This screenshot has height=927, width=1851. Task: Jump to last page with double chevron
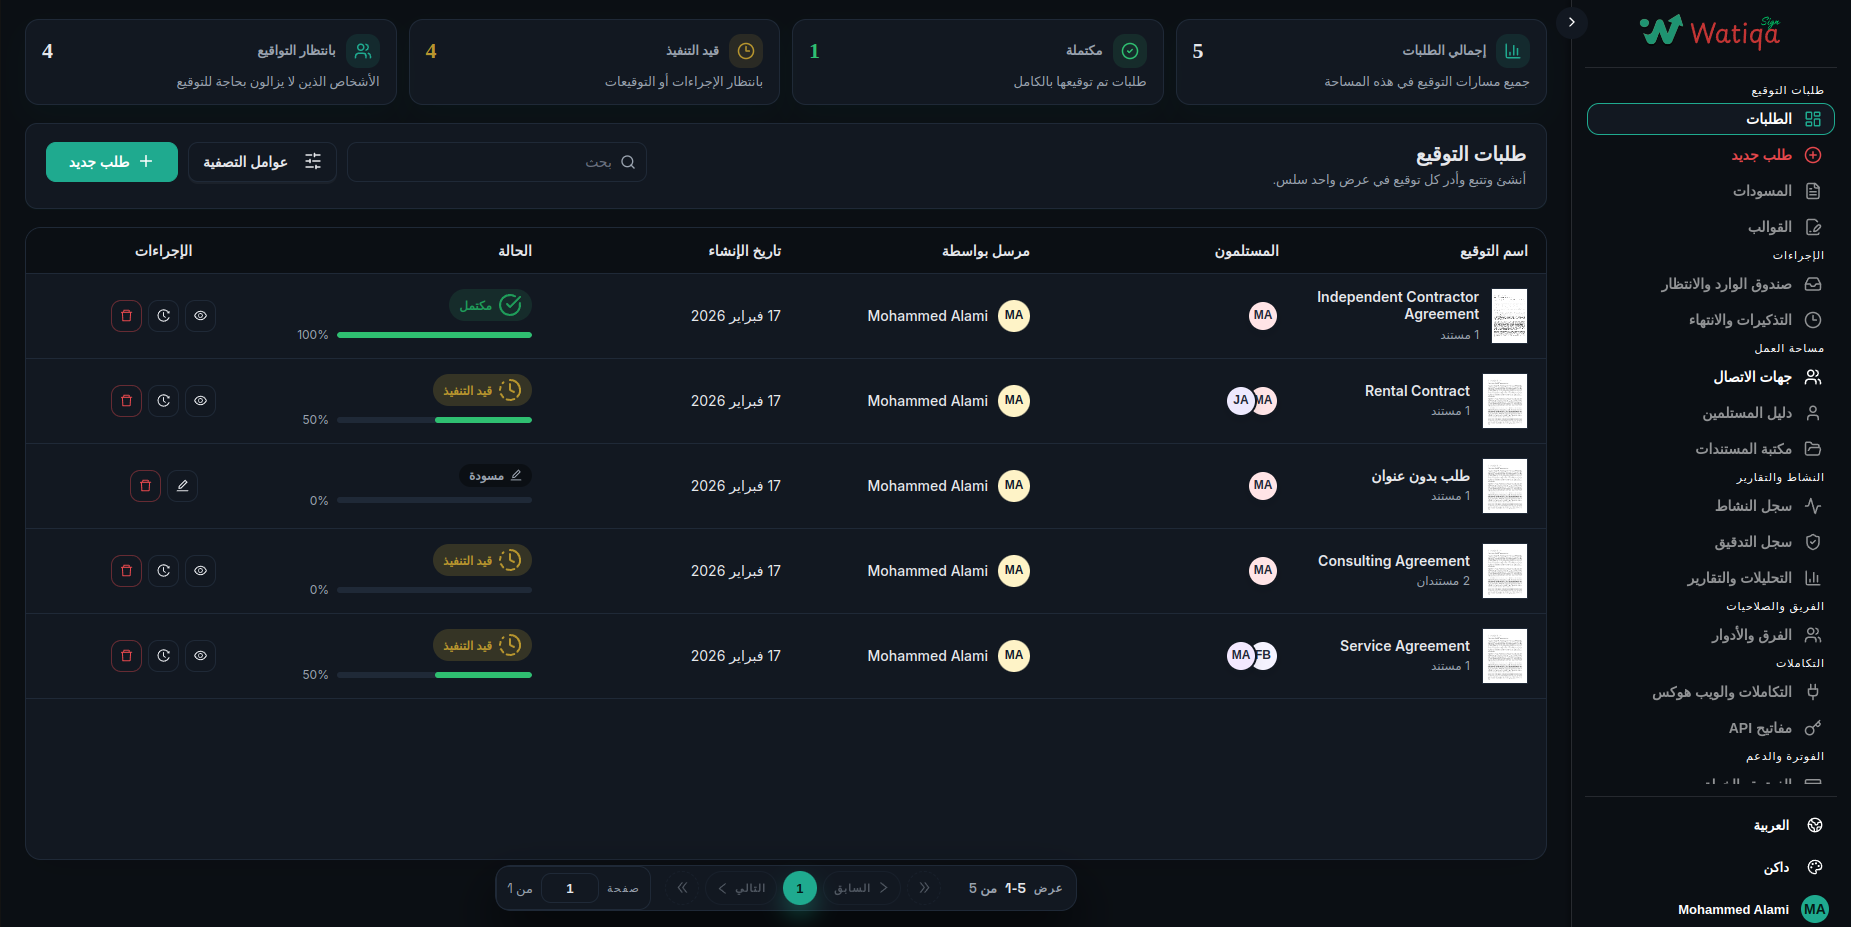pos(681,887)
